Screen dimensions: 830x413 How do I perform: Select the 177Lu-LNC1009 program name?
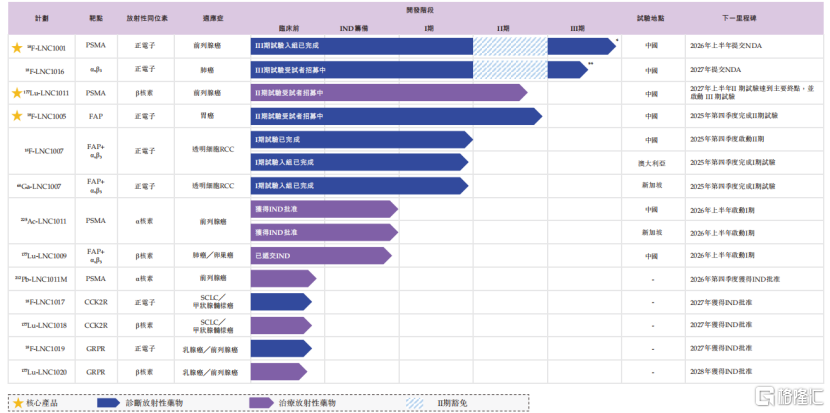click(44, 256)
